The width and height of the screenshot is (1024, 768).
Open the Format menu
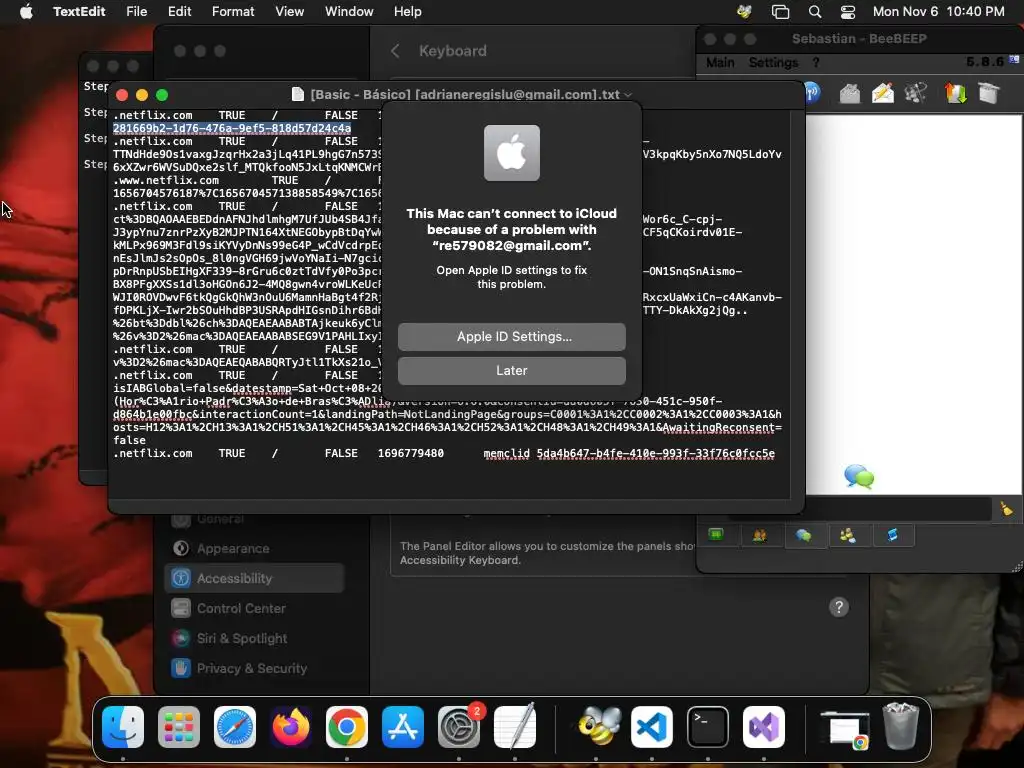tap(233, 11)
